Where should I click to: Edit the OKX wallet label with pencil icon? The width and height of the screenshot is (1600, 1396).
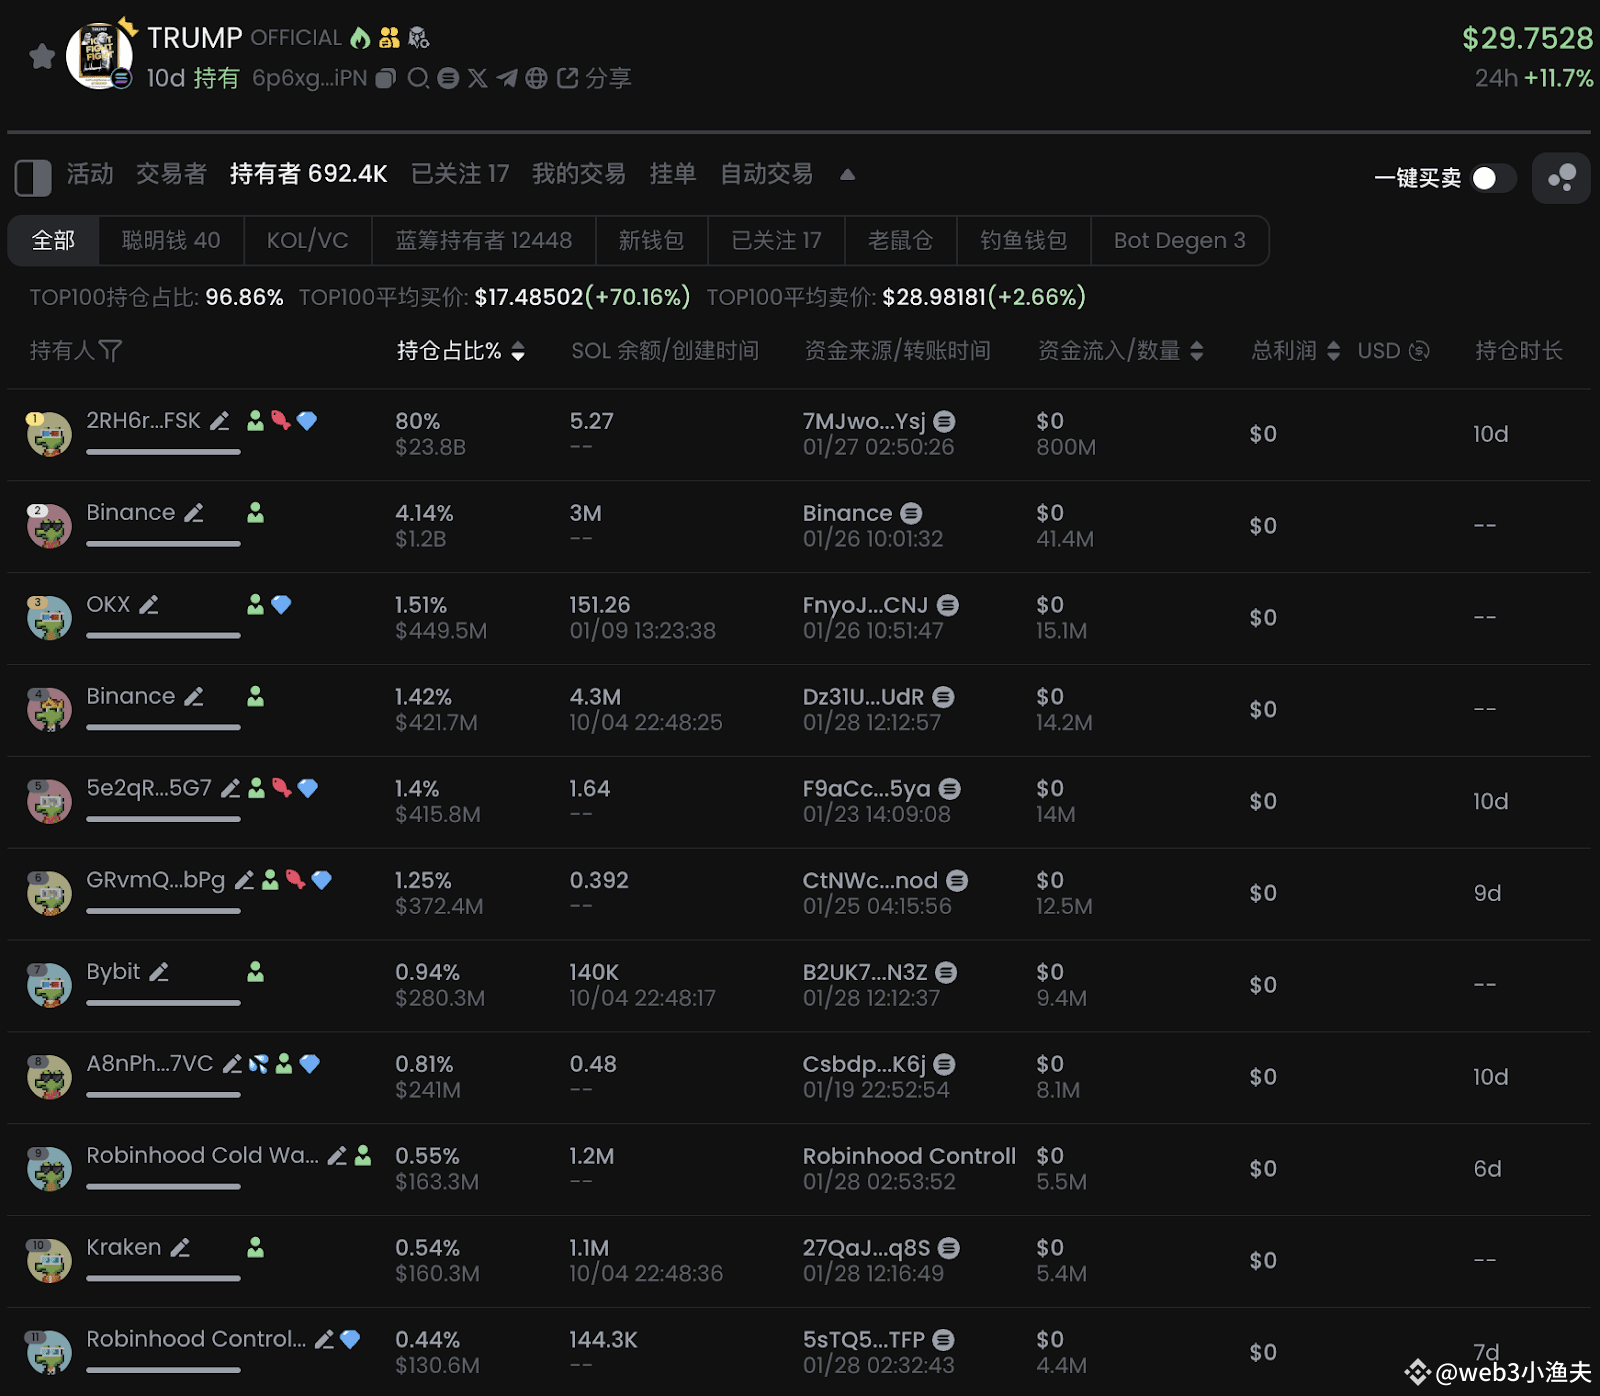click(x=150, y=604)
